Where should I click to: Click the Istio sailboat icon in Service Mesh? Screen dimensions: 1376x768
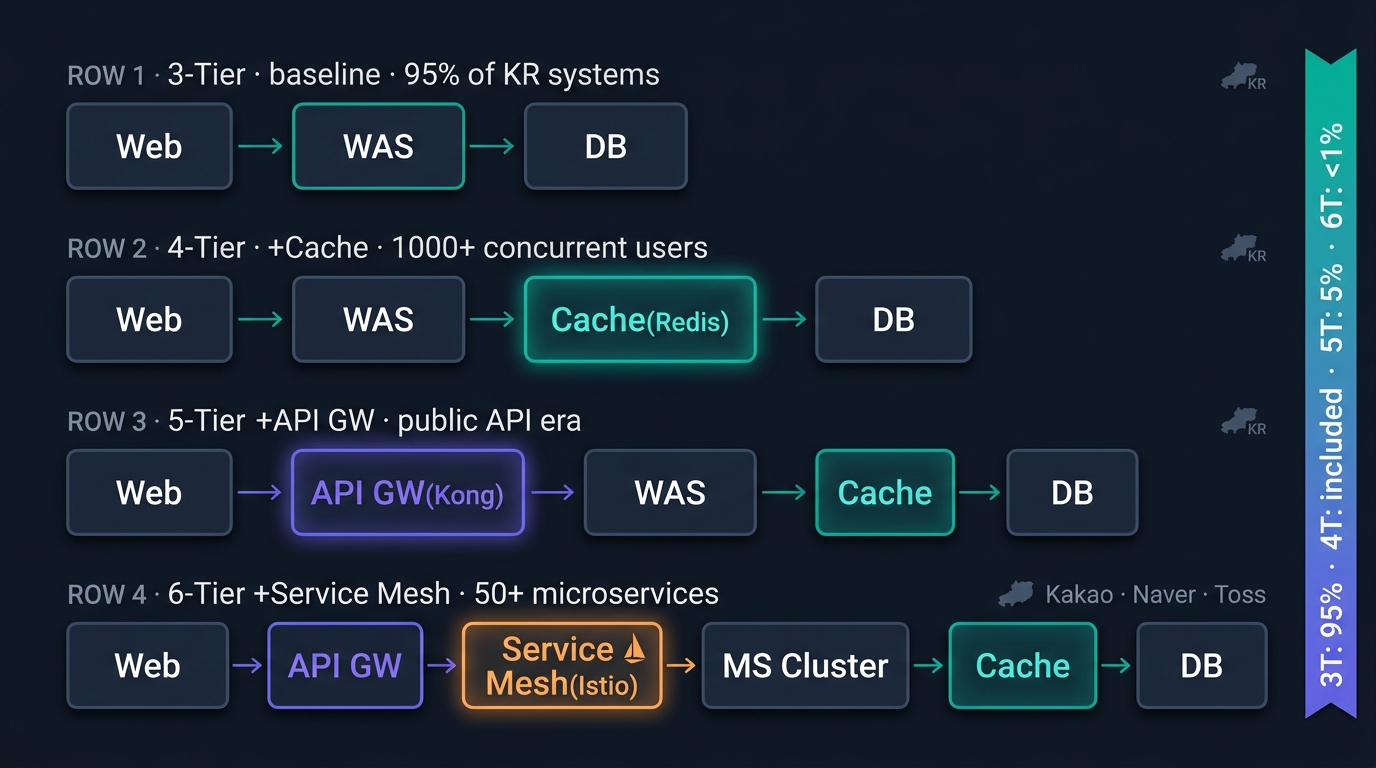pyautogui.click(x=634, y=649)
